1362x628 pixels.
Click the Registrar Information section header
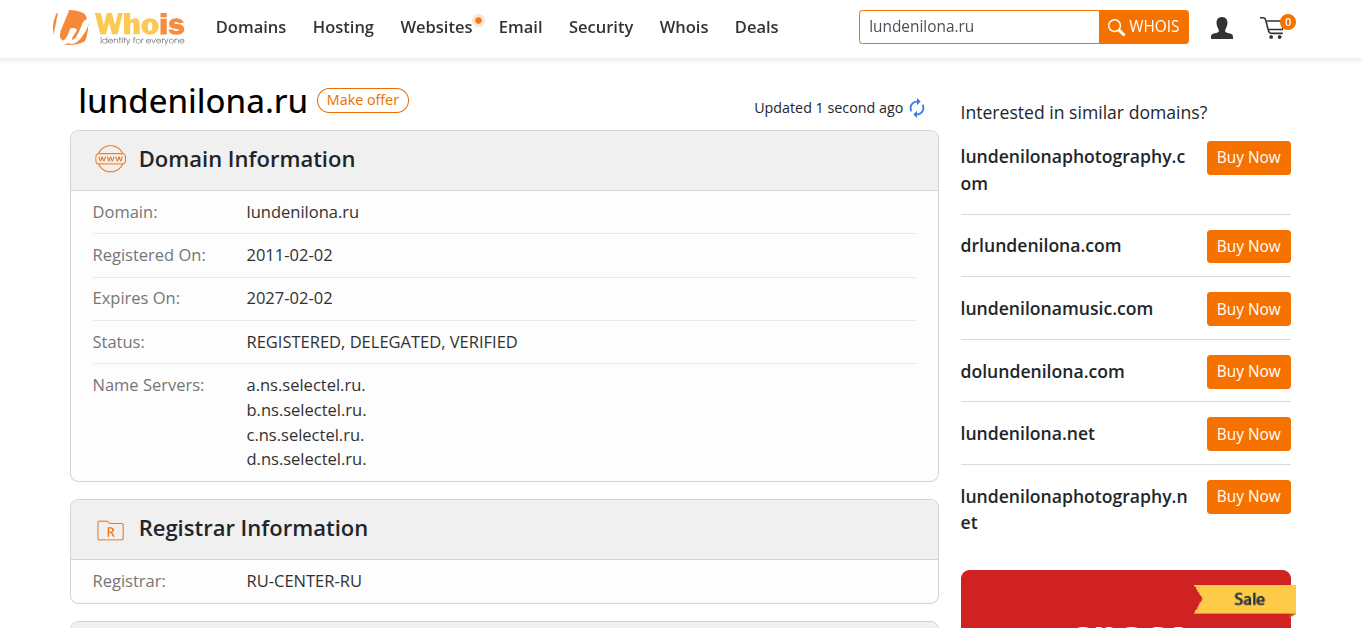[504, 529]
